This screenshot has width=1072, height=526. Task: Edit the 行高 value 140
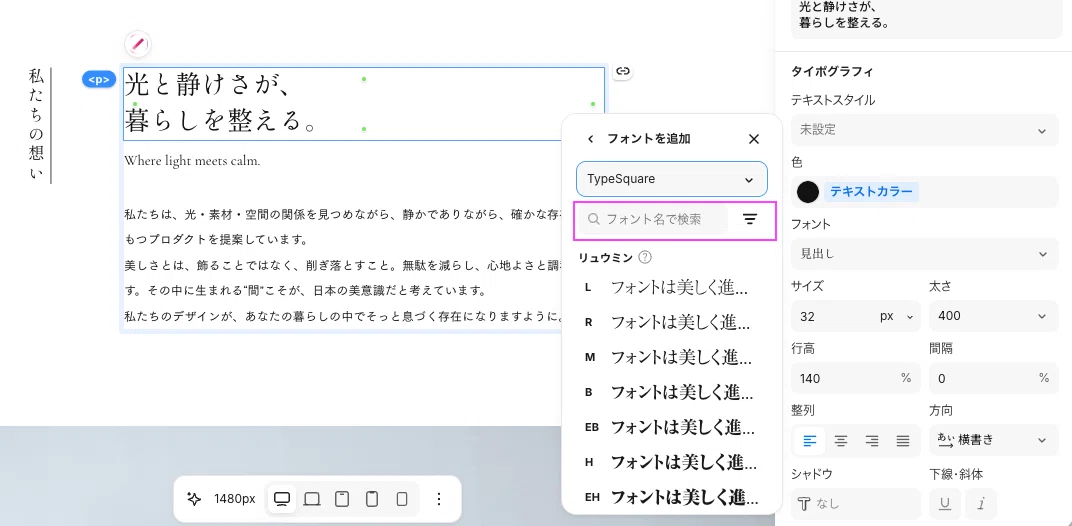point(855,378)
